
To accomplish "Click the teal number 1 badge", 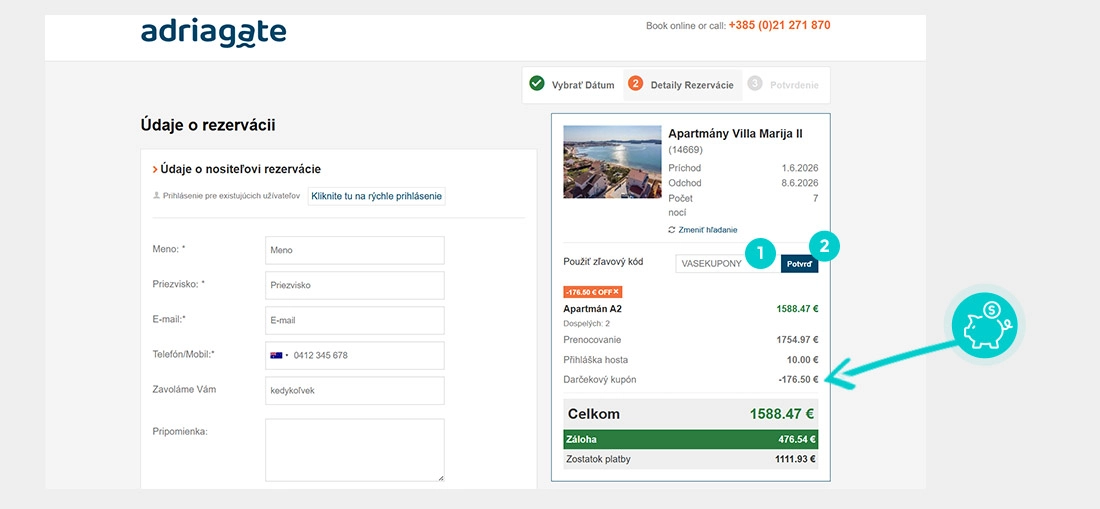I will pyautogui.click(x=761, y=254).
